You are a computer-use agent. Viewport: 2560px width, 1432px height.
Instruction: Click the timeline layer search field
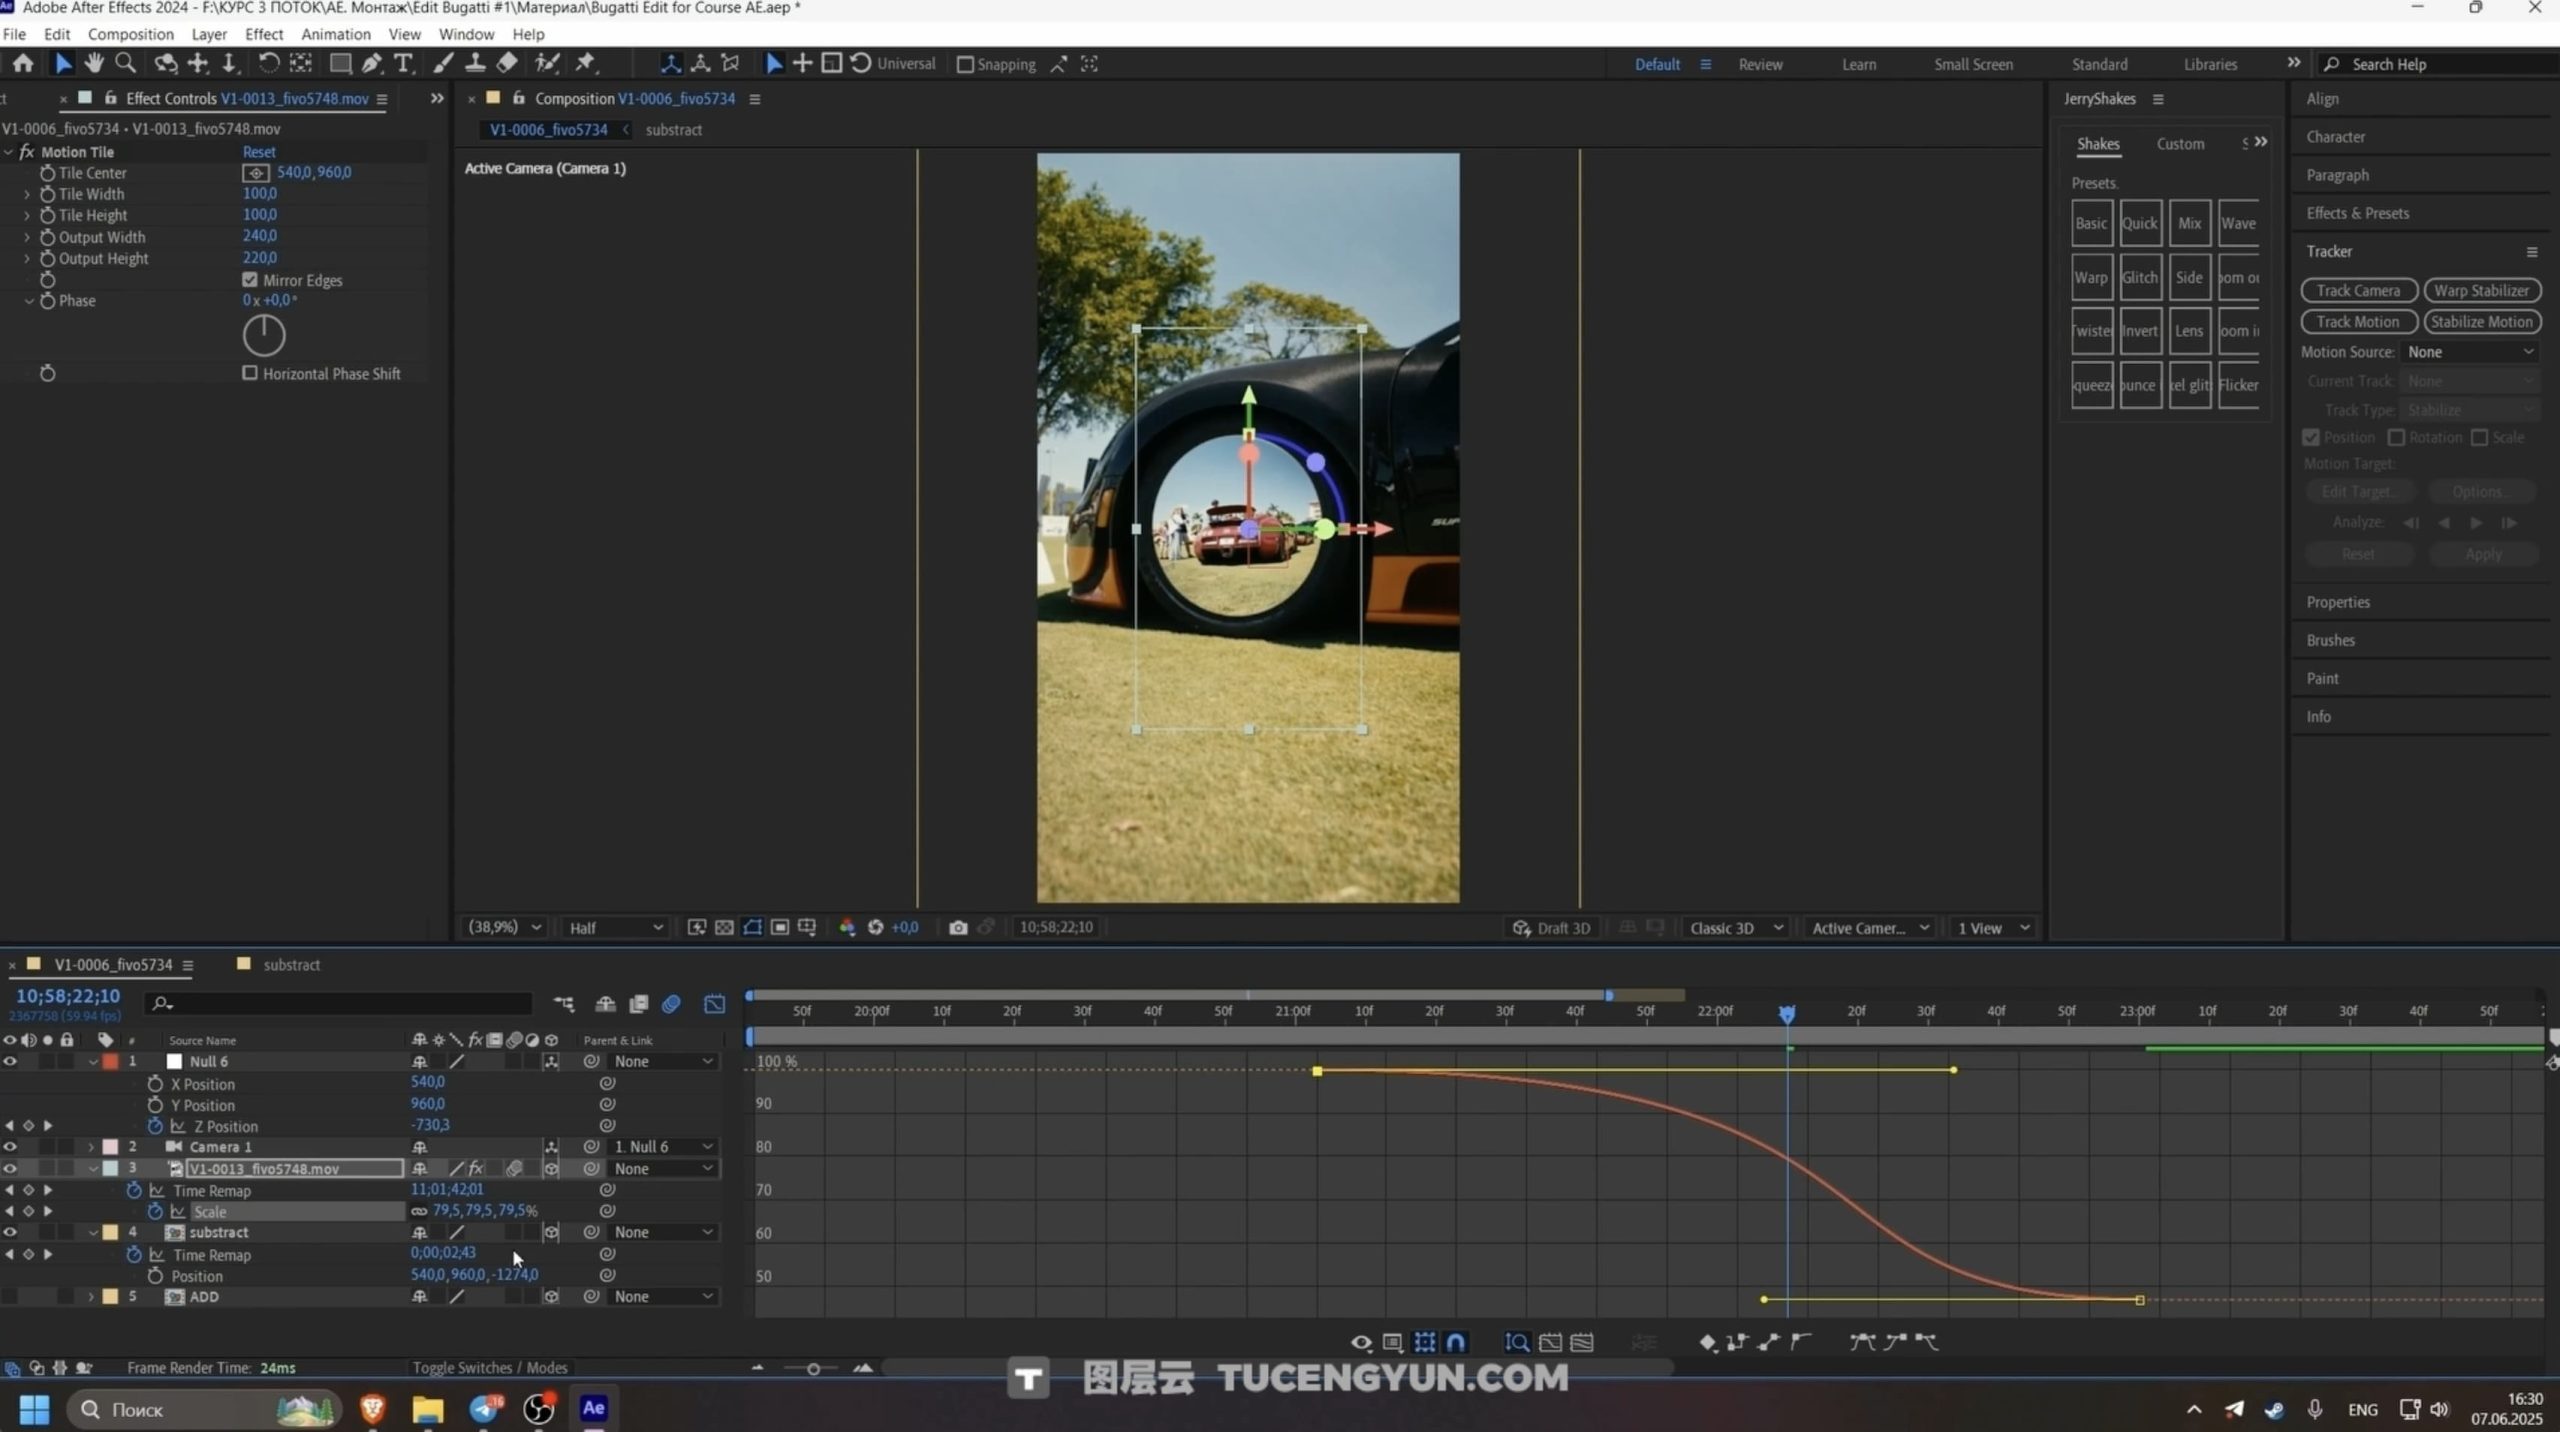(340, 1003)
